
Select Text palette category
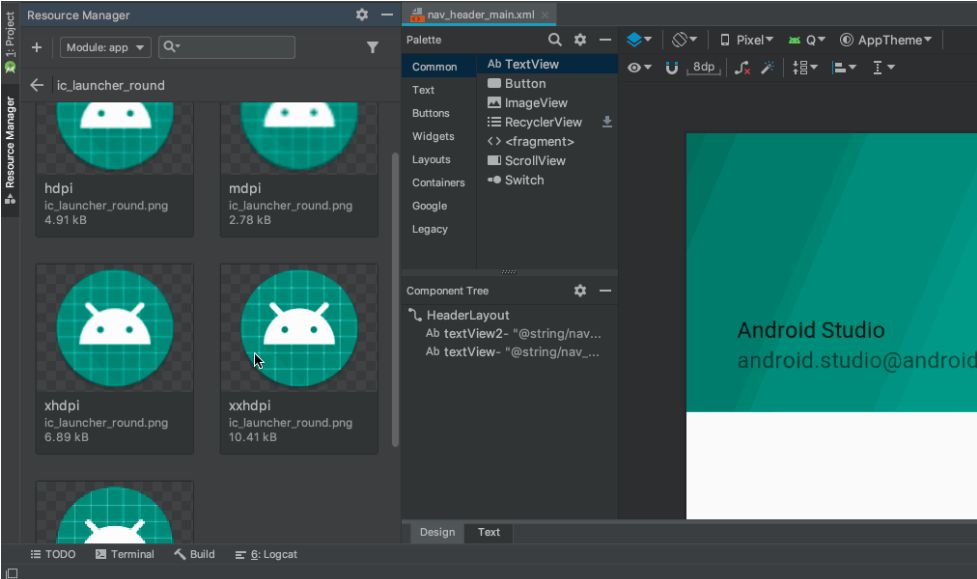423,90
